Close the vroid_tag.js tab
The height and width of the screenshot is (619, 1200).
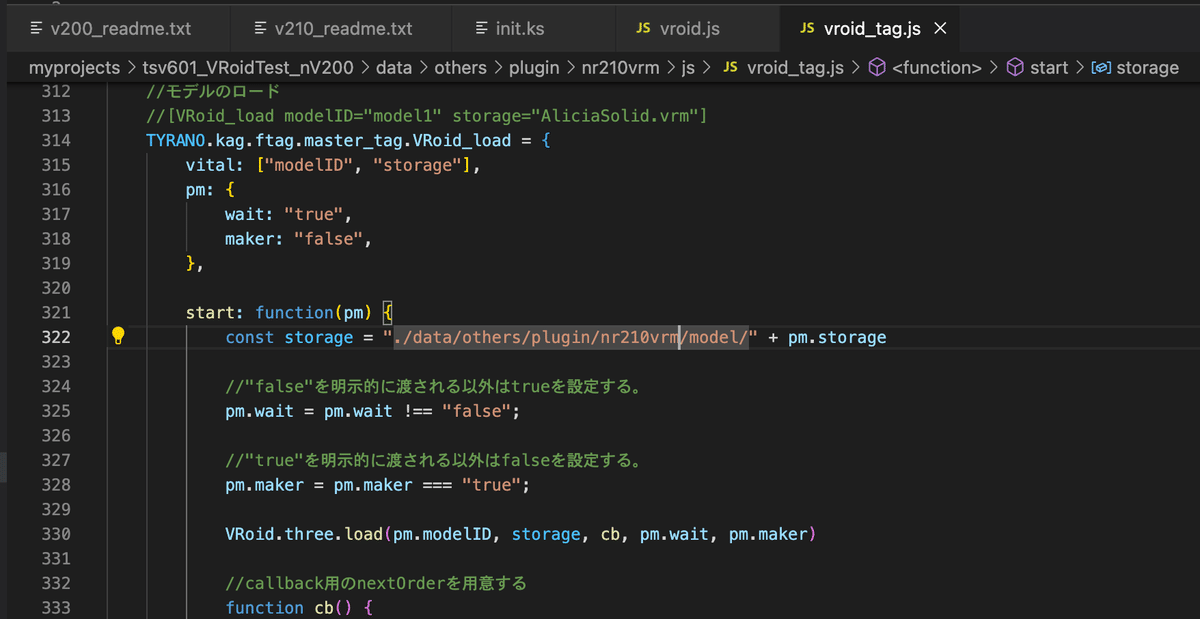pyautogui.click(x=938, y=29)
